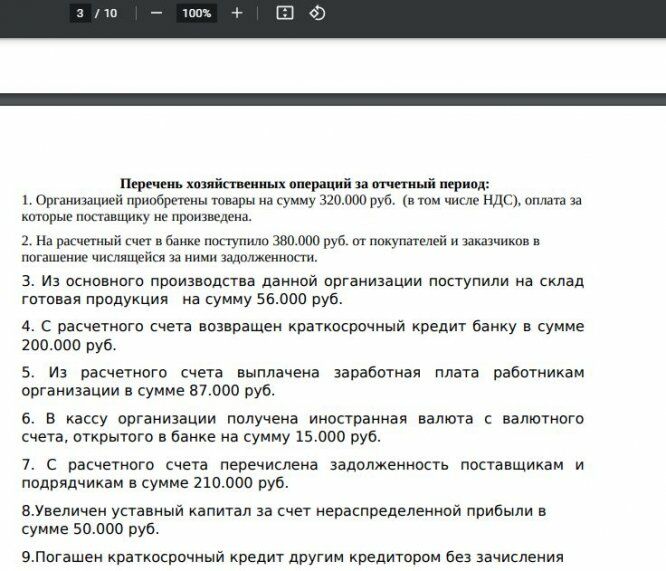Select the blank bottom of the previous page
The height and width of the screenshot is (571, 666).
[333, 66]
